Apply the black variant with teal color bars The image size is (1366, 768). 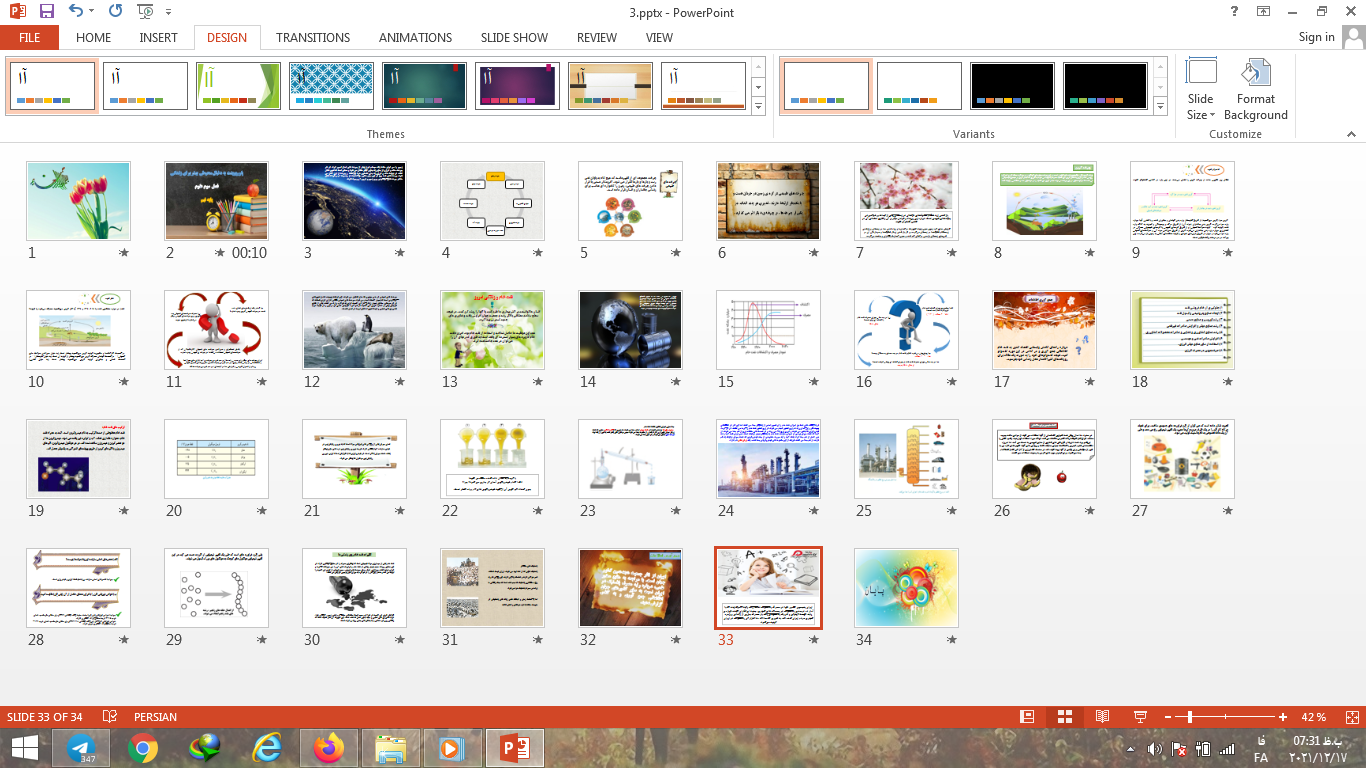click(1105, 86)
